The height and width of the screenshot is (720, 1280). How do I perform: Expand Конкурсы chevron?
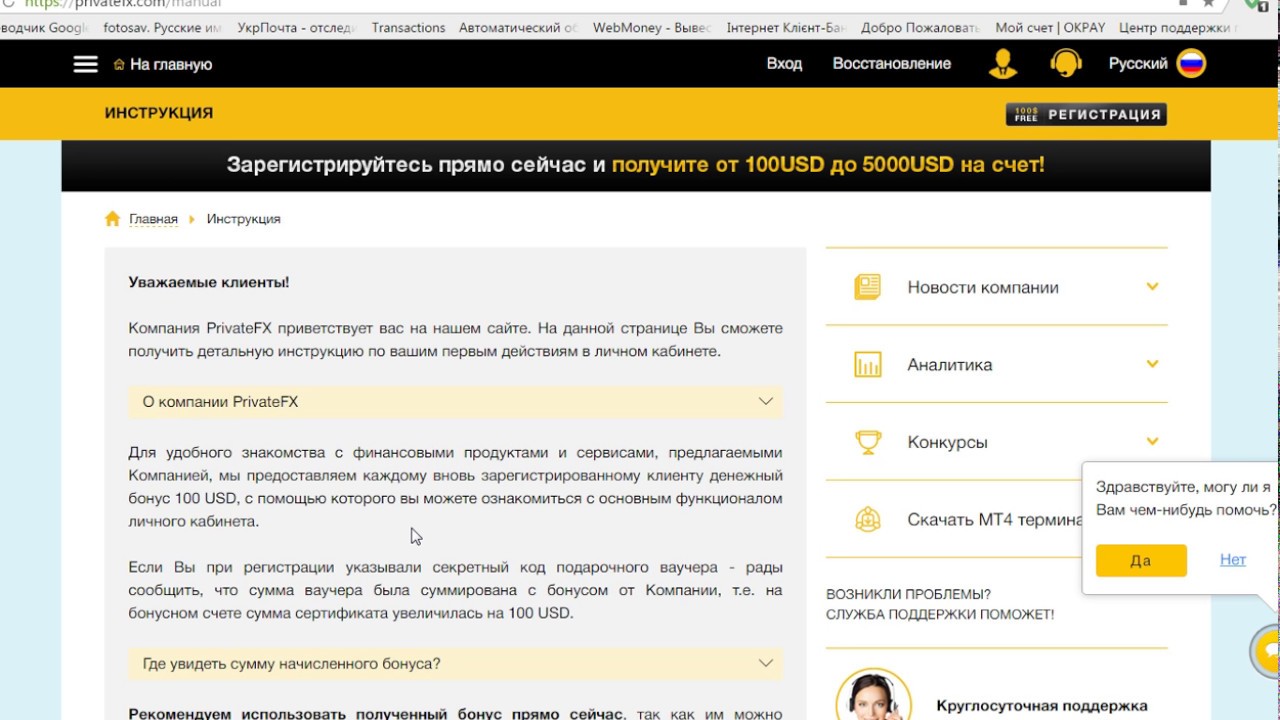1152,441
